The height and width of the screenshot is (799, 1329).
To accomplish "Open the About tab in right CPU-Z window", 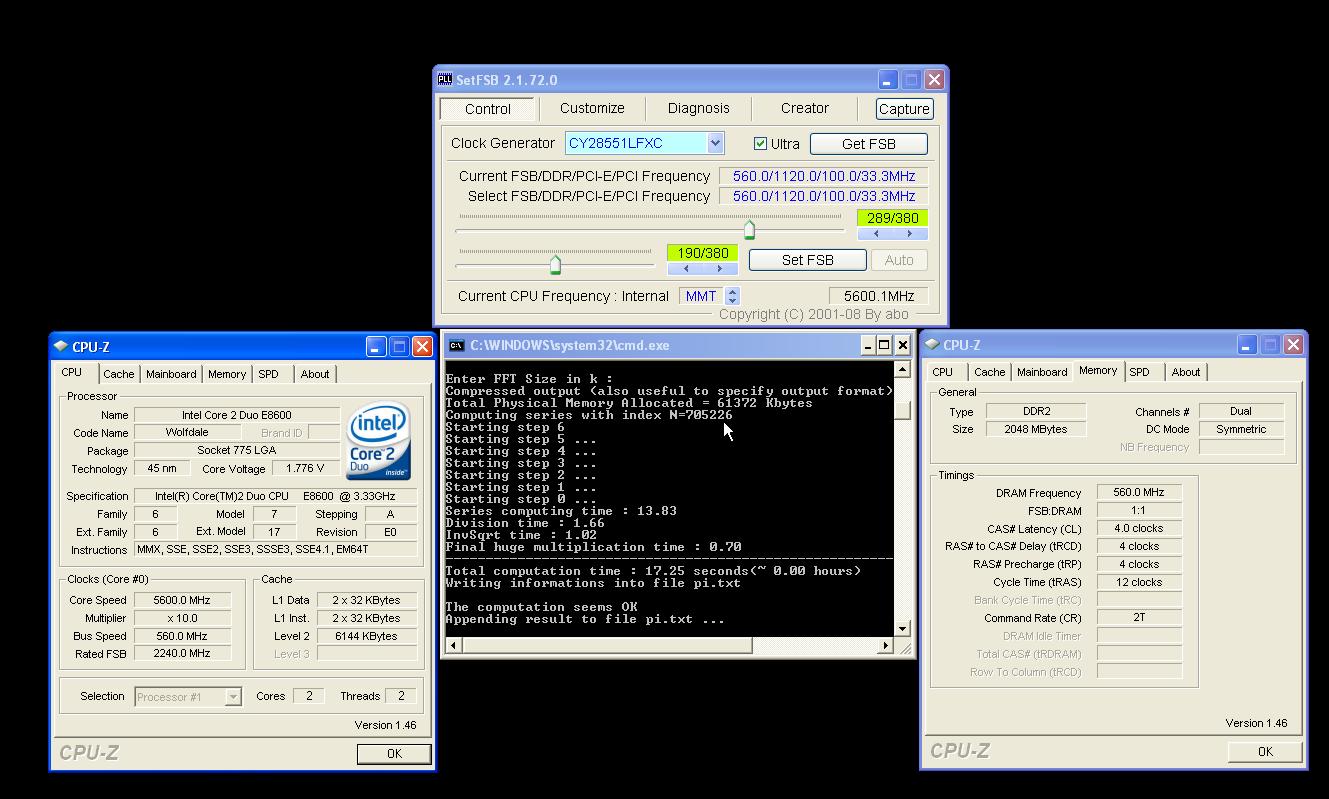I will pos(1186,372).
